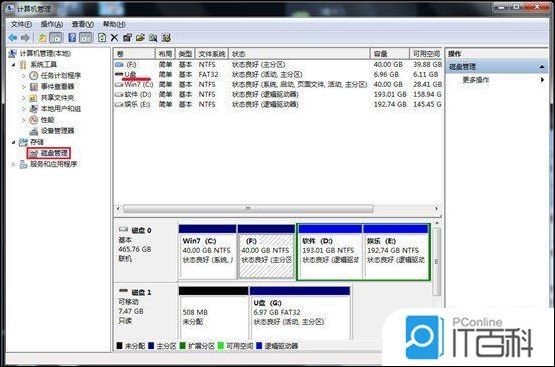Click the 性能 performance monitor icon
555x367 pixels.
34,120
